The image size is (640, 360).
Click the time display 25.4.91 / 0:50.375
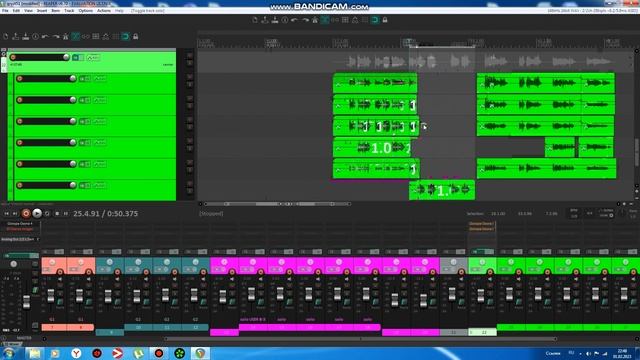(x=105, y=213)
